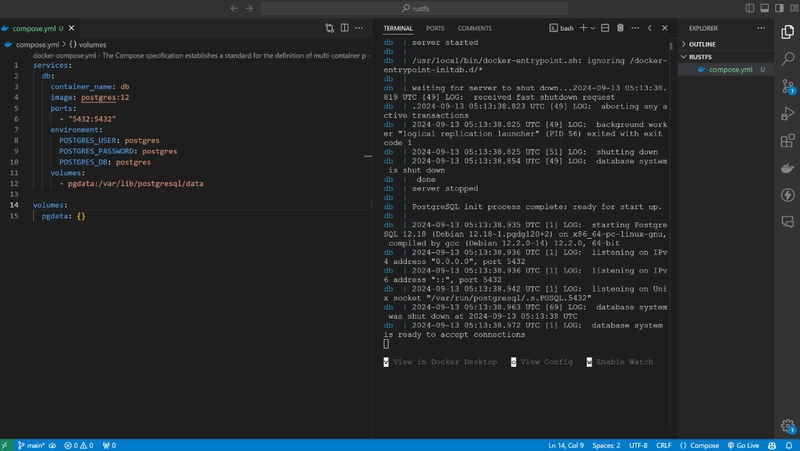Switch to the COMMENTS tab

pyautogui.click(x=474, y=28)
